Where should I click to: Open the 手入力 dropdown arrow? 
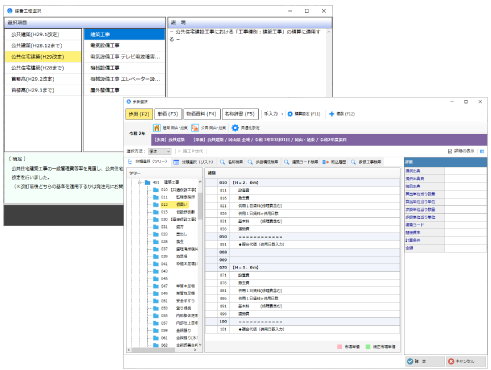point(282,114)
